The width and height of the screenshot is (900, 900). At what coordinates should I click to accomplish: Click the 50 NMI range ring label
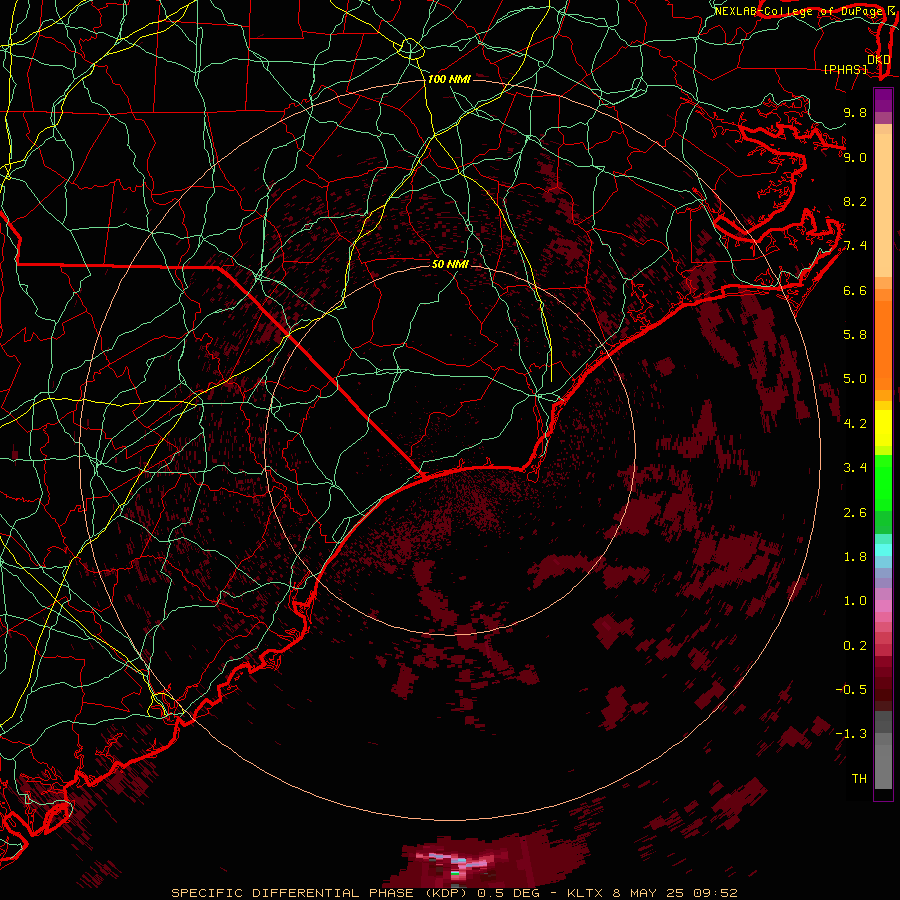(450, 264)
